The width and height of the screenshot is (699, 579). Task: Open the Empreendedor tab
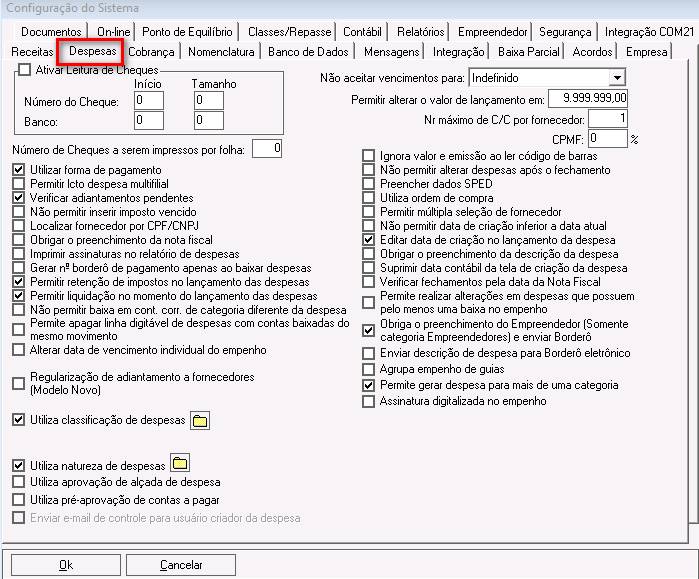tap(493, 32)
